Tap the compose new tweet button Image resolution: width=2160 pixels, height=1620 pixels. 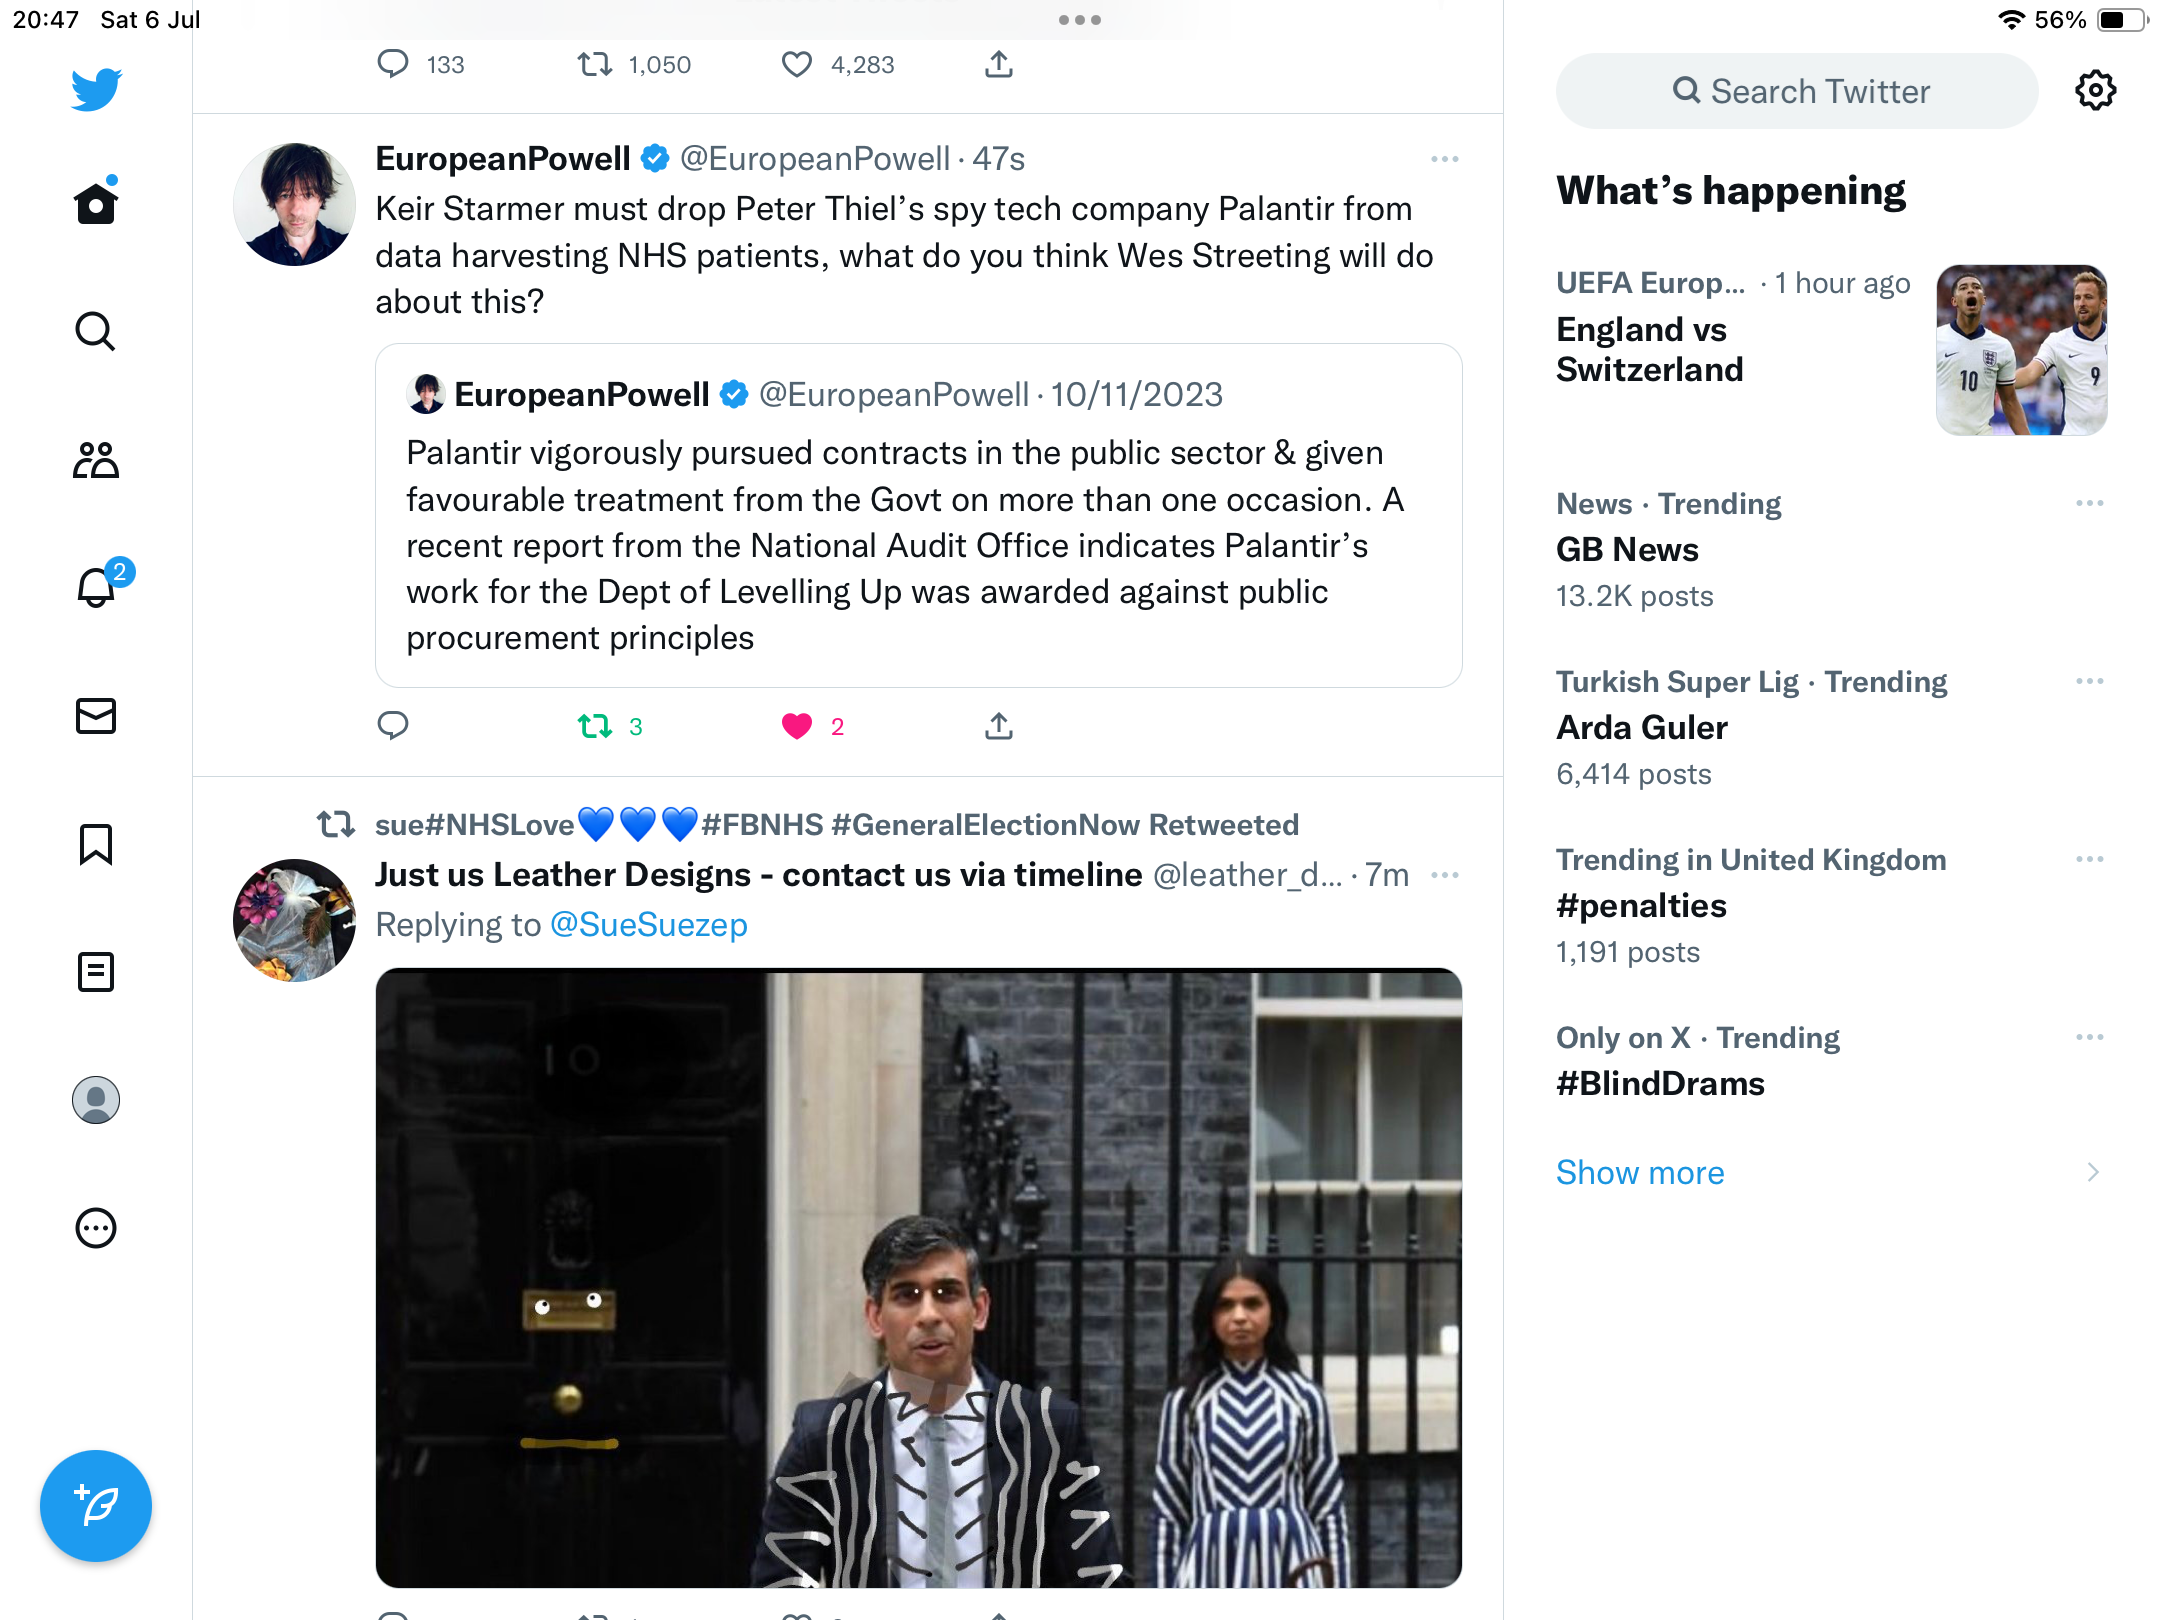pos(96,1505)
